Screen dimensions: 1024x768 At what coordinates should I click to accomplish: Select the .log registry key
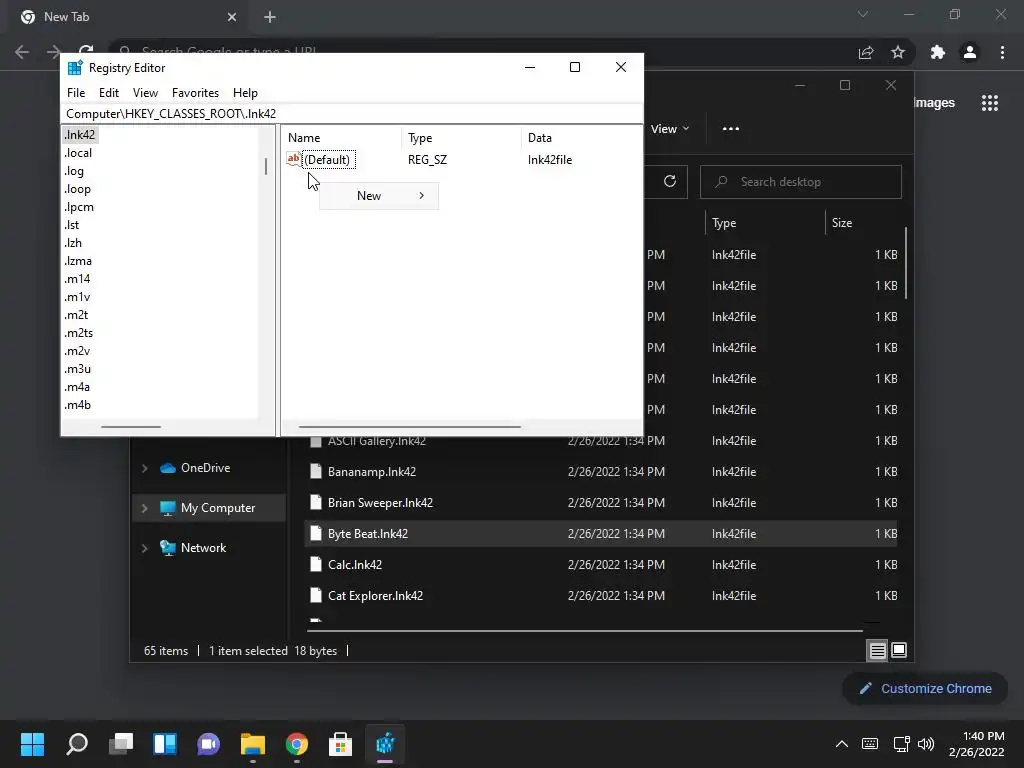click(x=74, y=171)
